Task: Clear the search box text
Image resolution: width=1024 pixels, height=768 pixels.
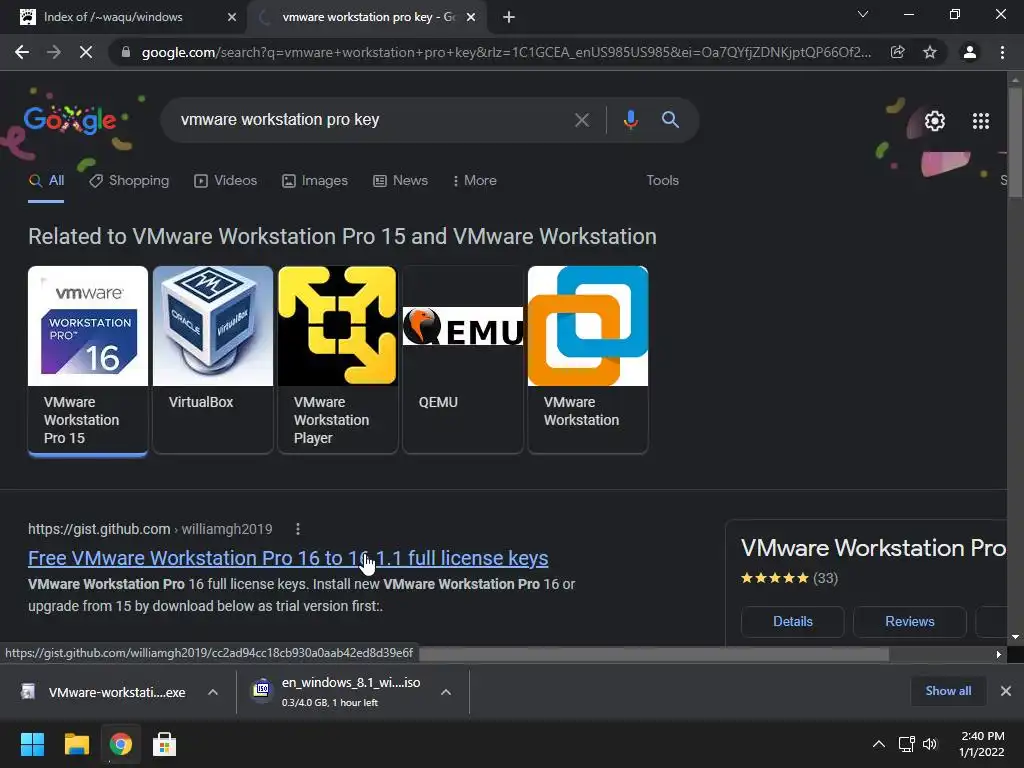Action: [x=581, y=120]
